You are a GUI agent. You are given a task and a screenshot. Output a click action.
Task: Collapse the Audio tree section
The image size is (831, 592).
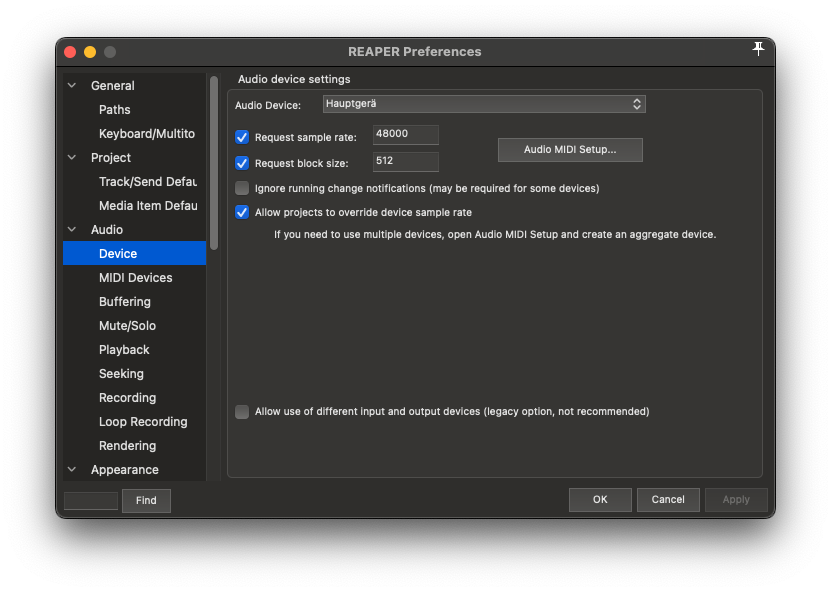tap(72, 229)
